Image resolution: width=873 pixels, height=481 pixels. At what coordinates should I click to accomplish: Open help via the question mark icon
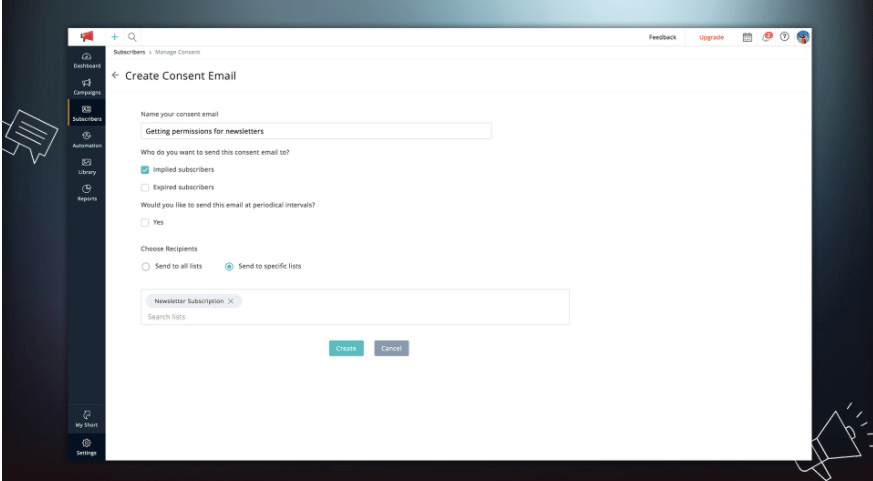[784, 37]
